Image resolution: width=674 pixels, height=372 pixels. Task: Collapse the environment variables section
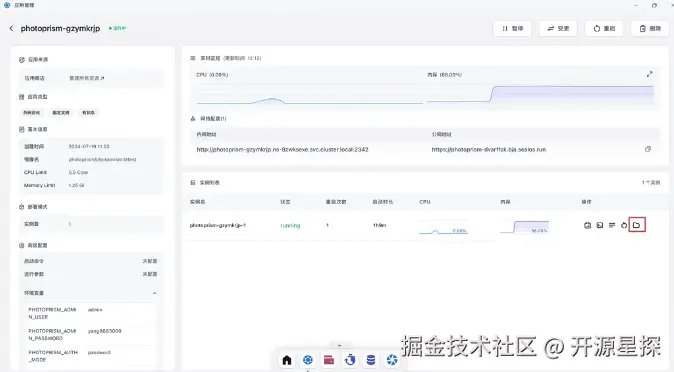point(154,293)
